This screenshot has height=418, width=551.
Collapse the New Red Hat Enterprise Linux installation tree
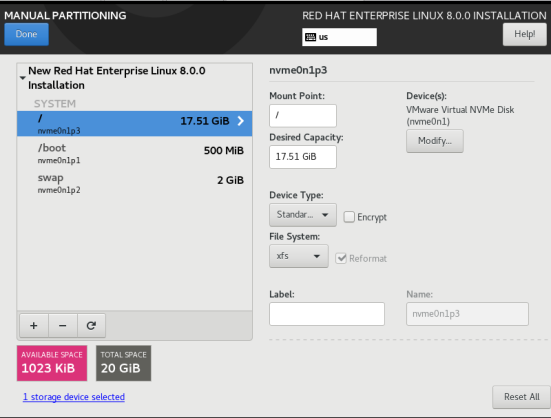point(22,78)
